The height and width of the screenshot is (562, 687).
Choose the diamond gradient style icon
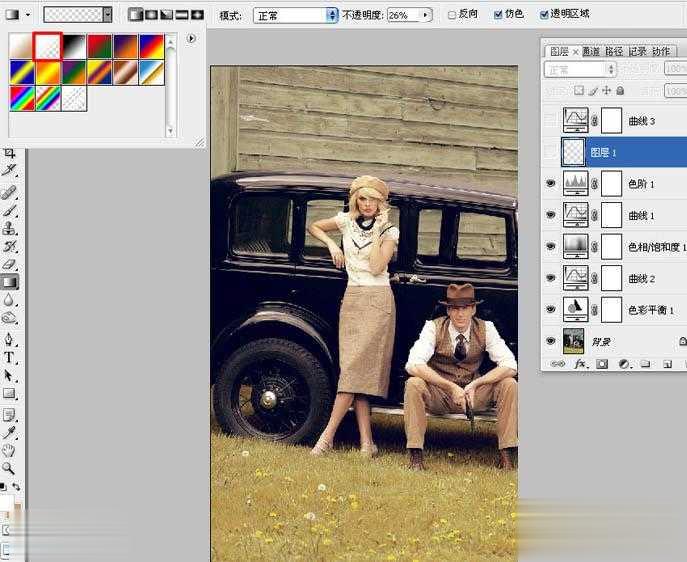pos(197,15)
